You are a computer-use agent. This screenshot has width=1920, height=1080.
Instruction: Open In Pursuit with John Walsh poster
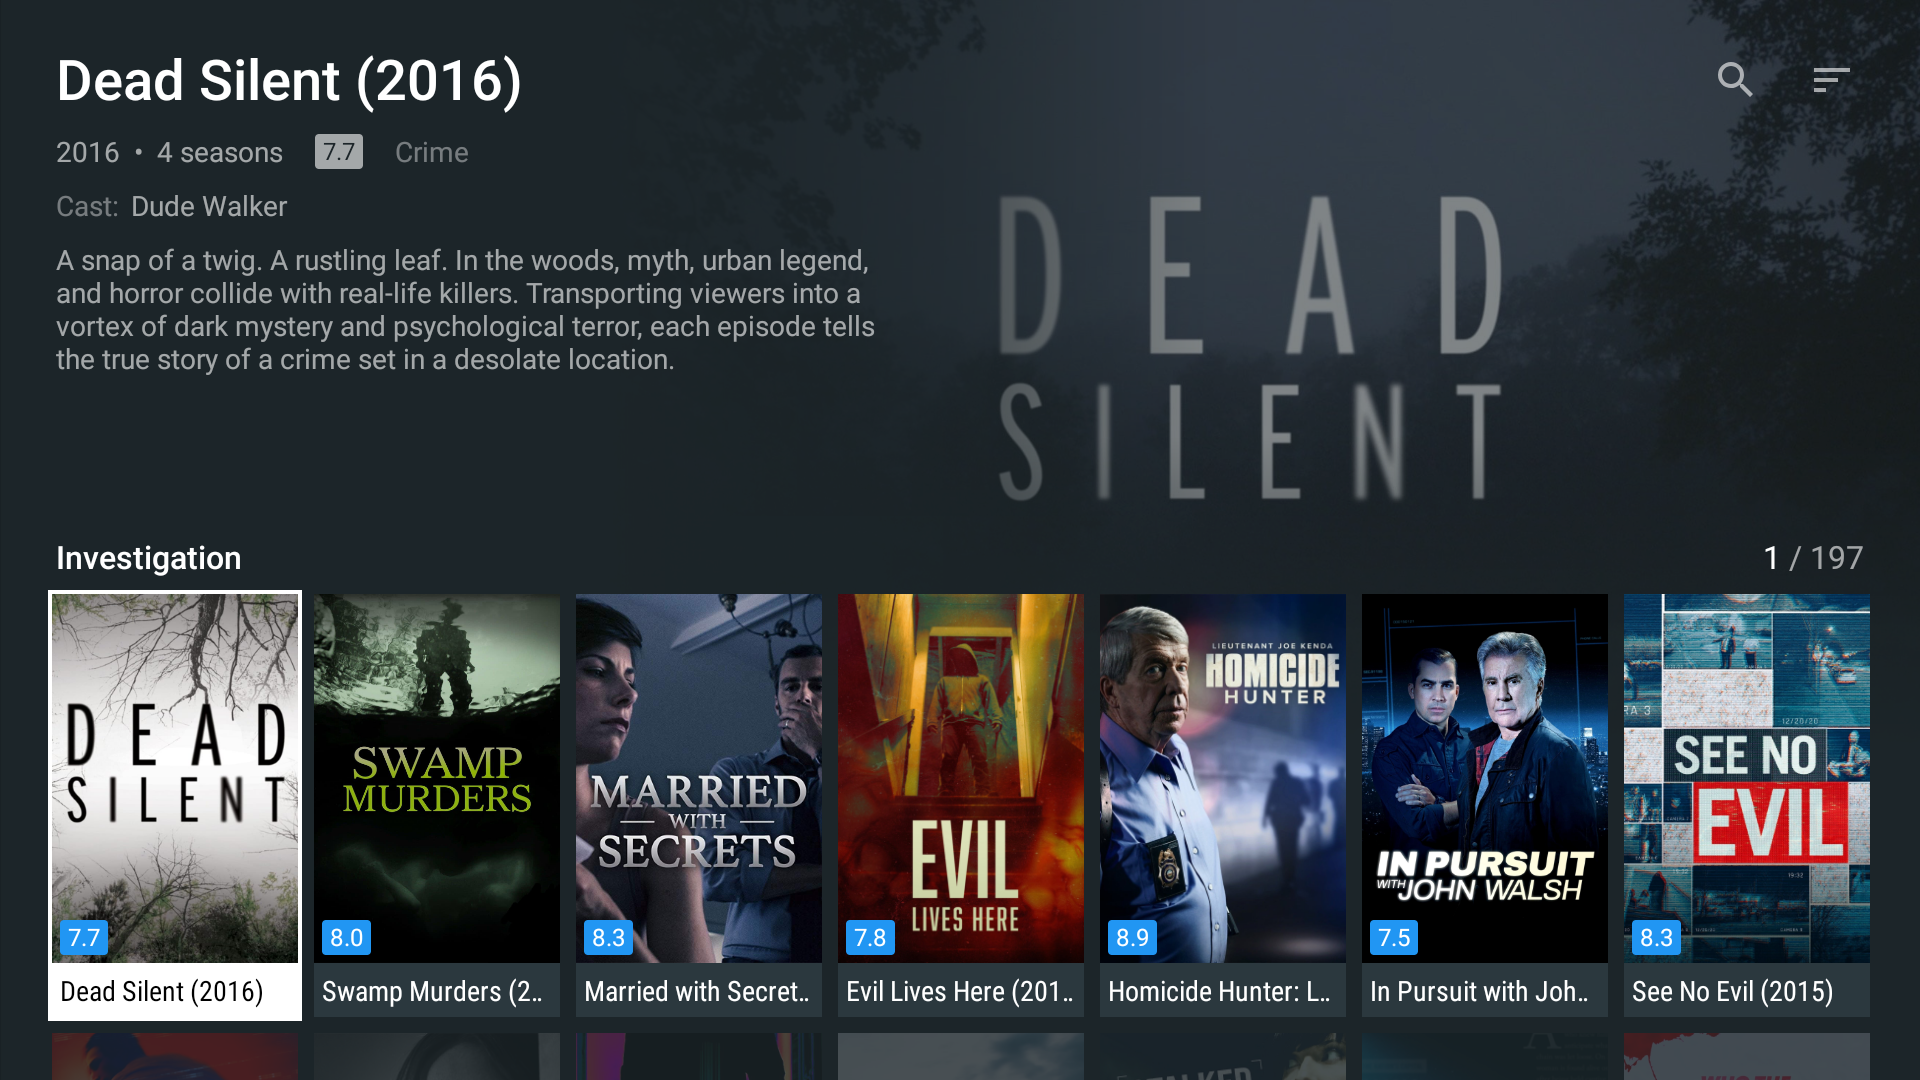[x=1485, y=778]
